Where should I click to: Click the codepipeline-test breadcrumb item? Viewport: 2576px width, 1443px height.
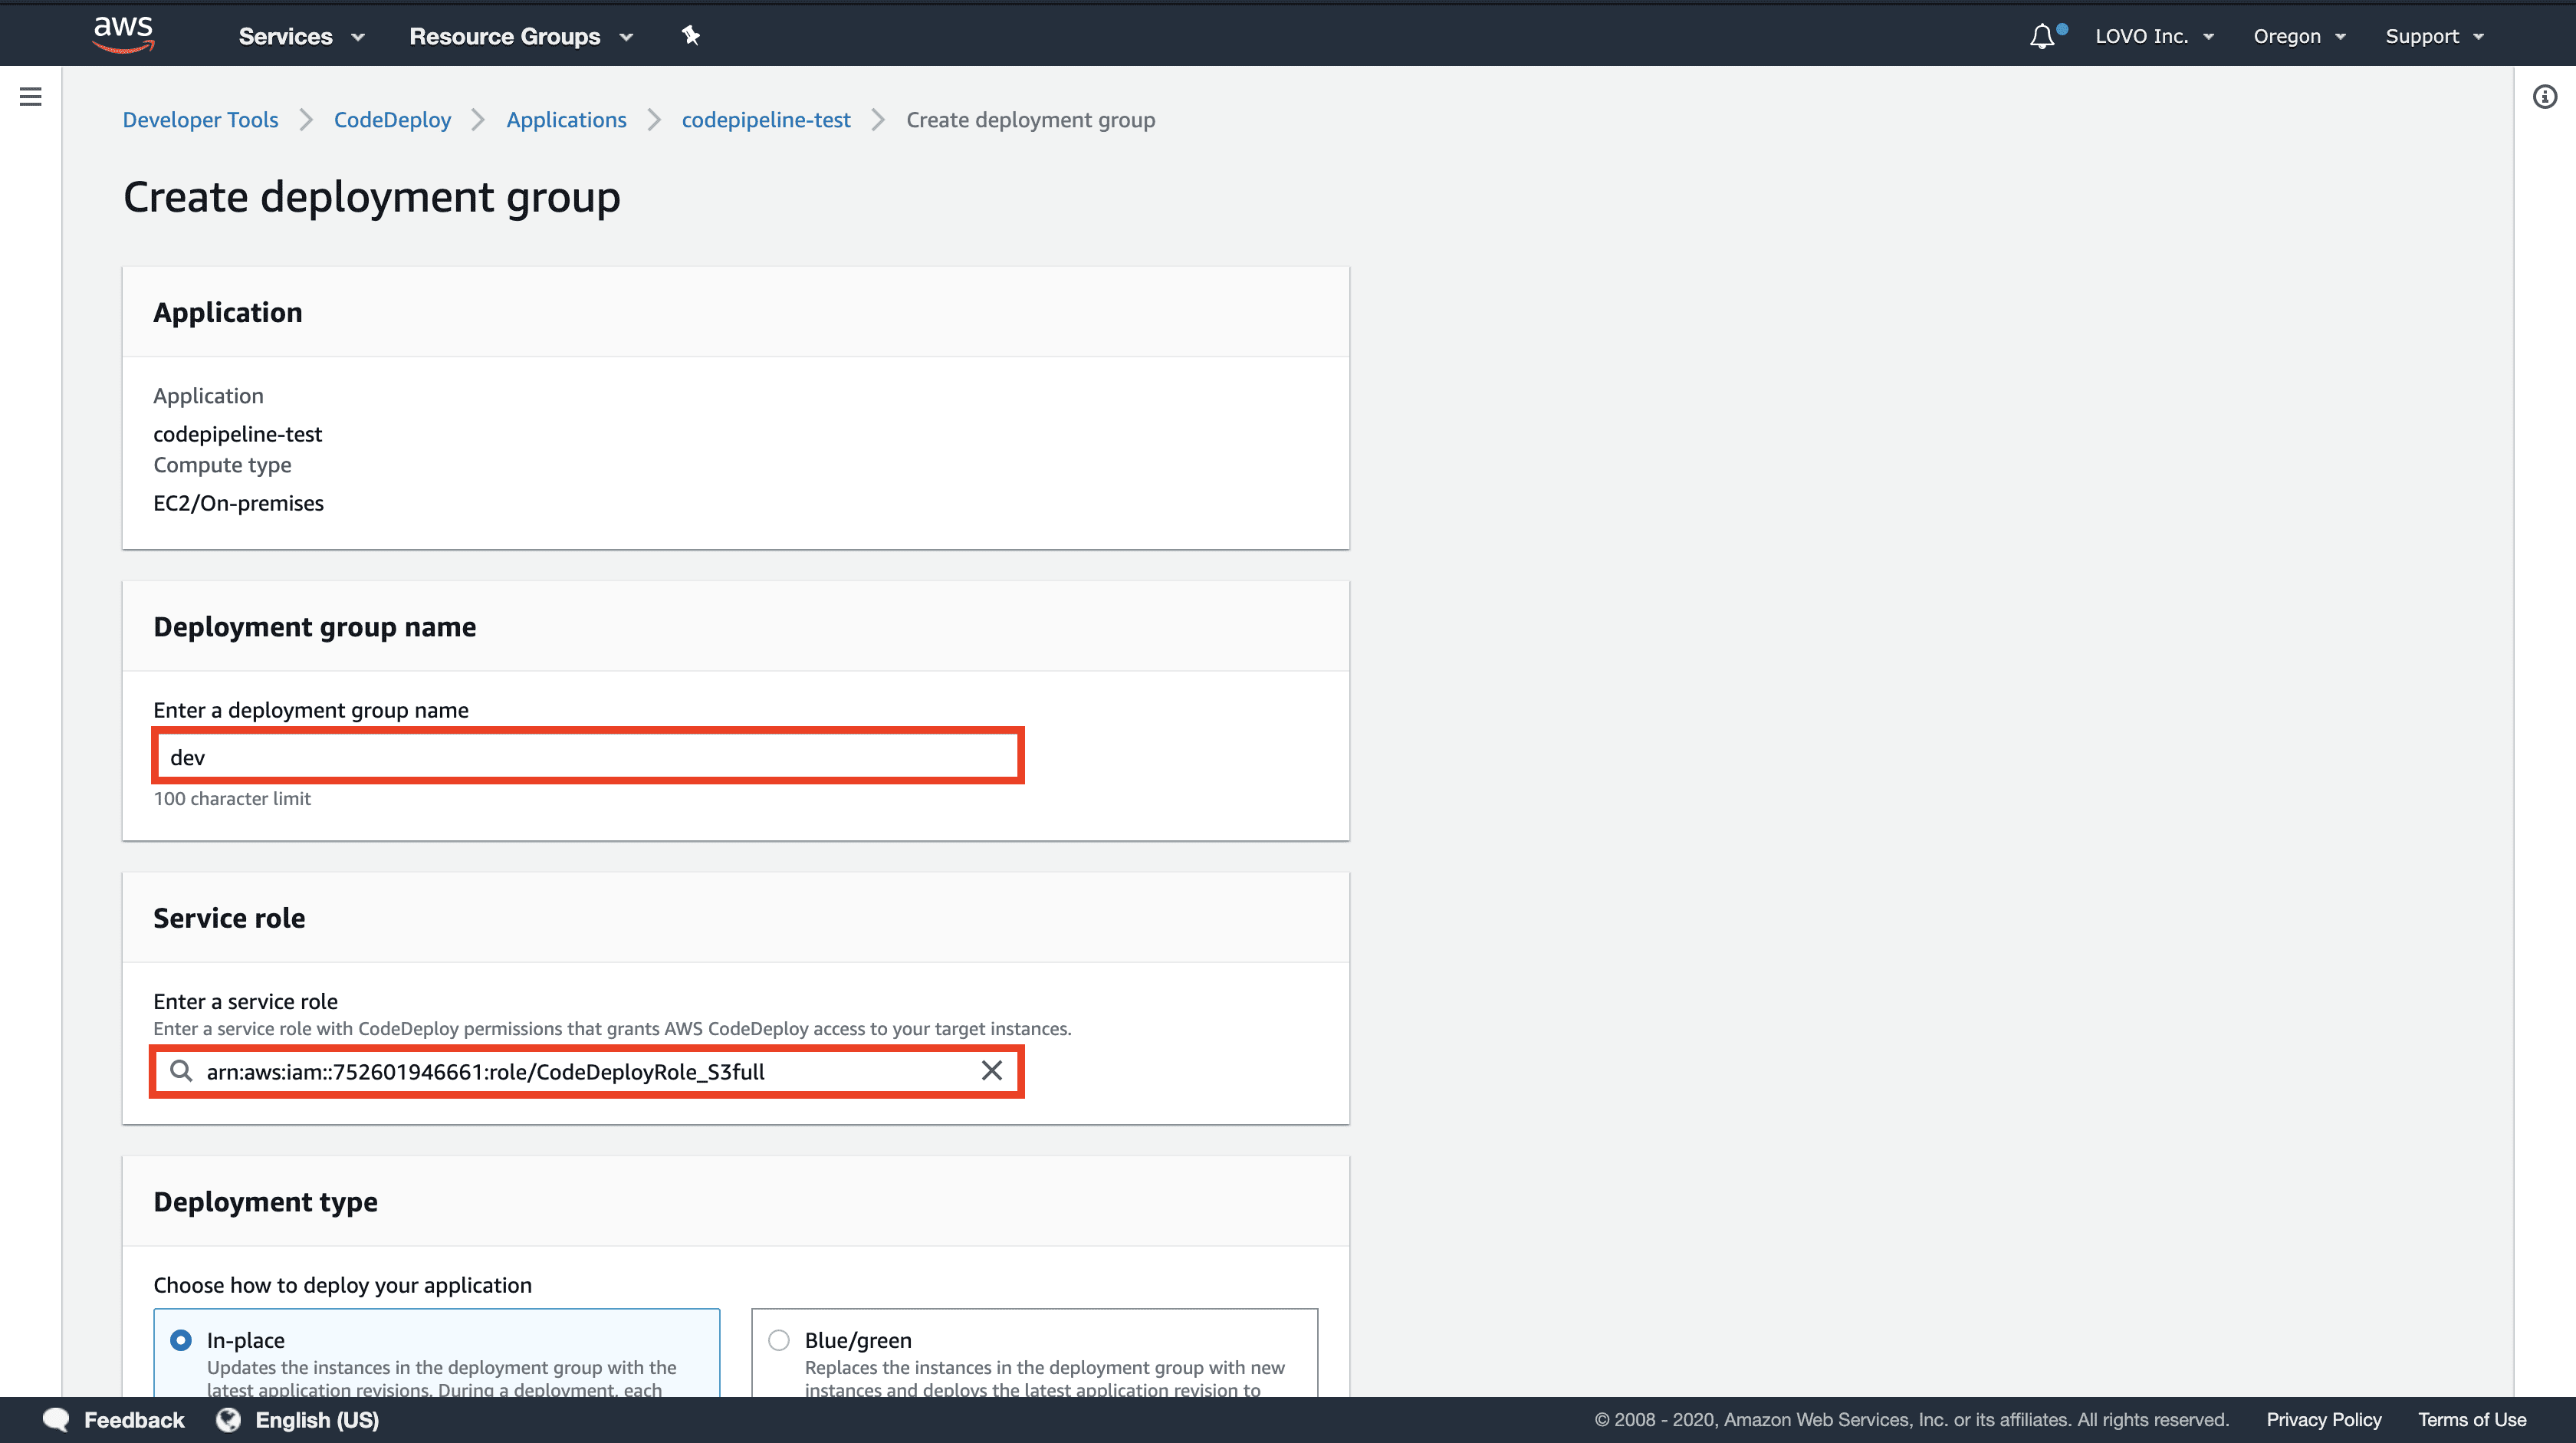[x=766, y=119]
